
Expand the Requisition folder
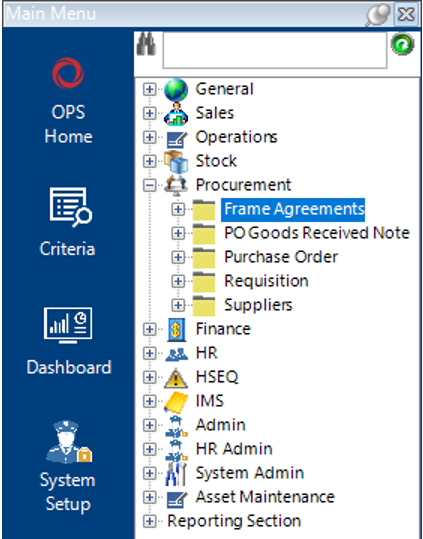point(178,281)
